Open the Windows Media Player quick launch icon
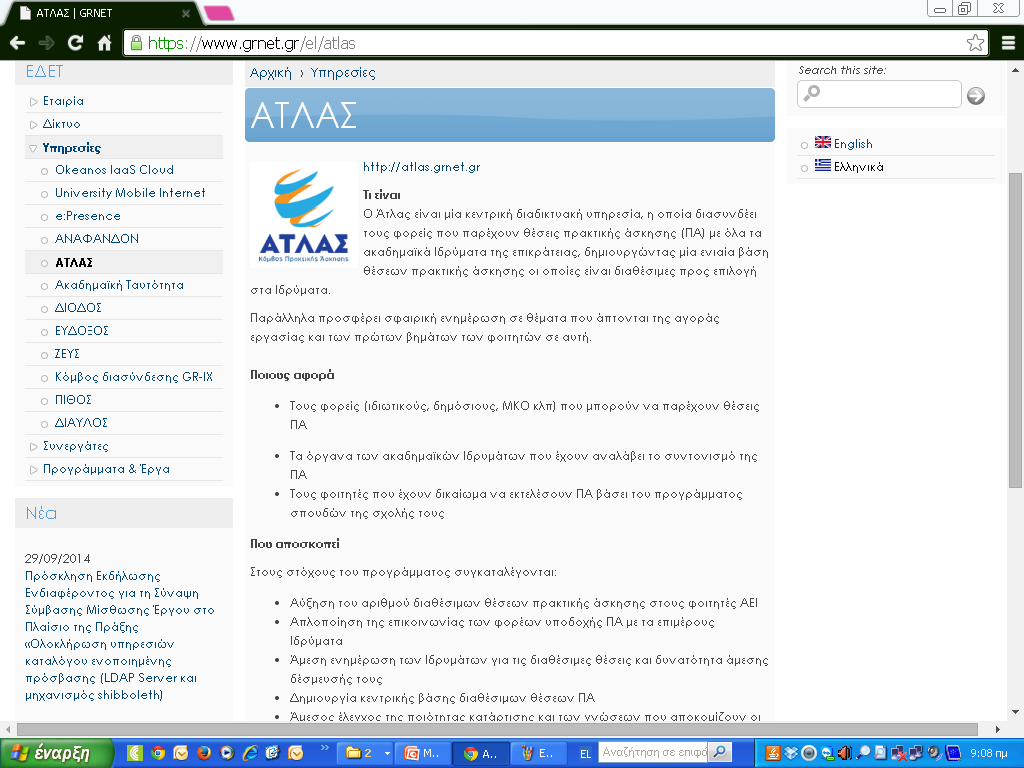This screenshot has height=768, width=1024. [227, 753]
